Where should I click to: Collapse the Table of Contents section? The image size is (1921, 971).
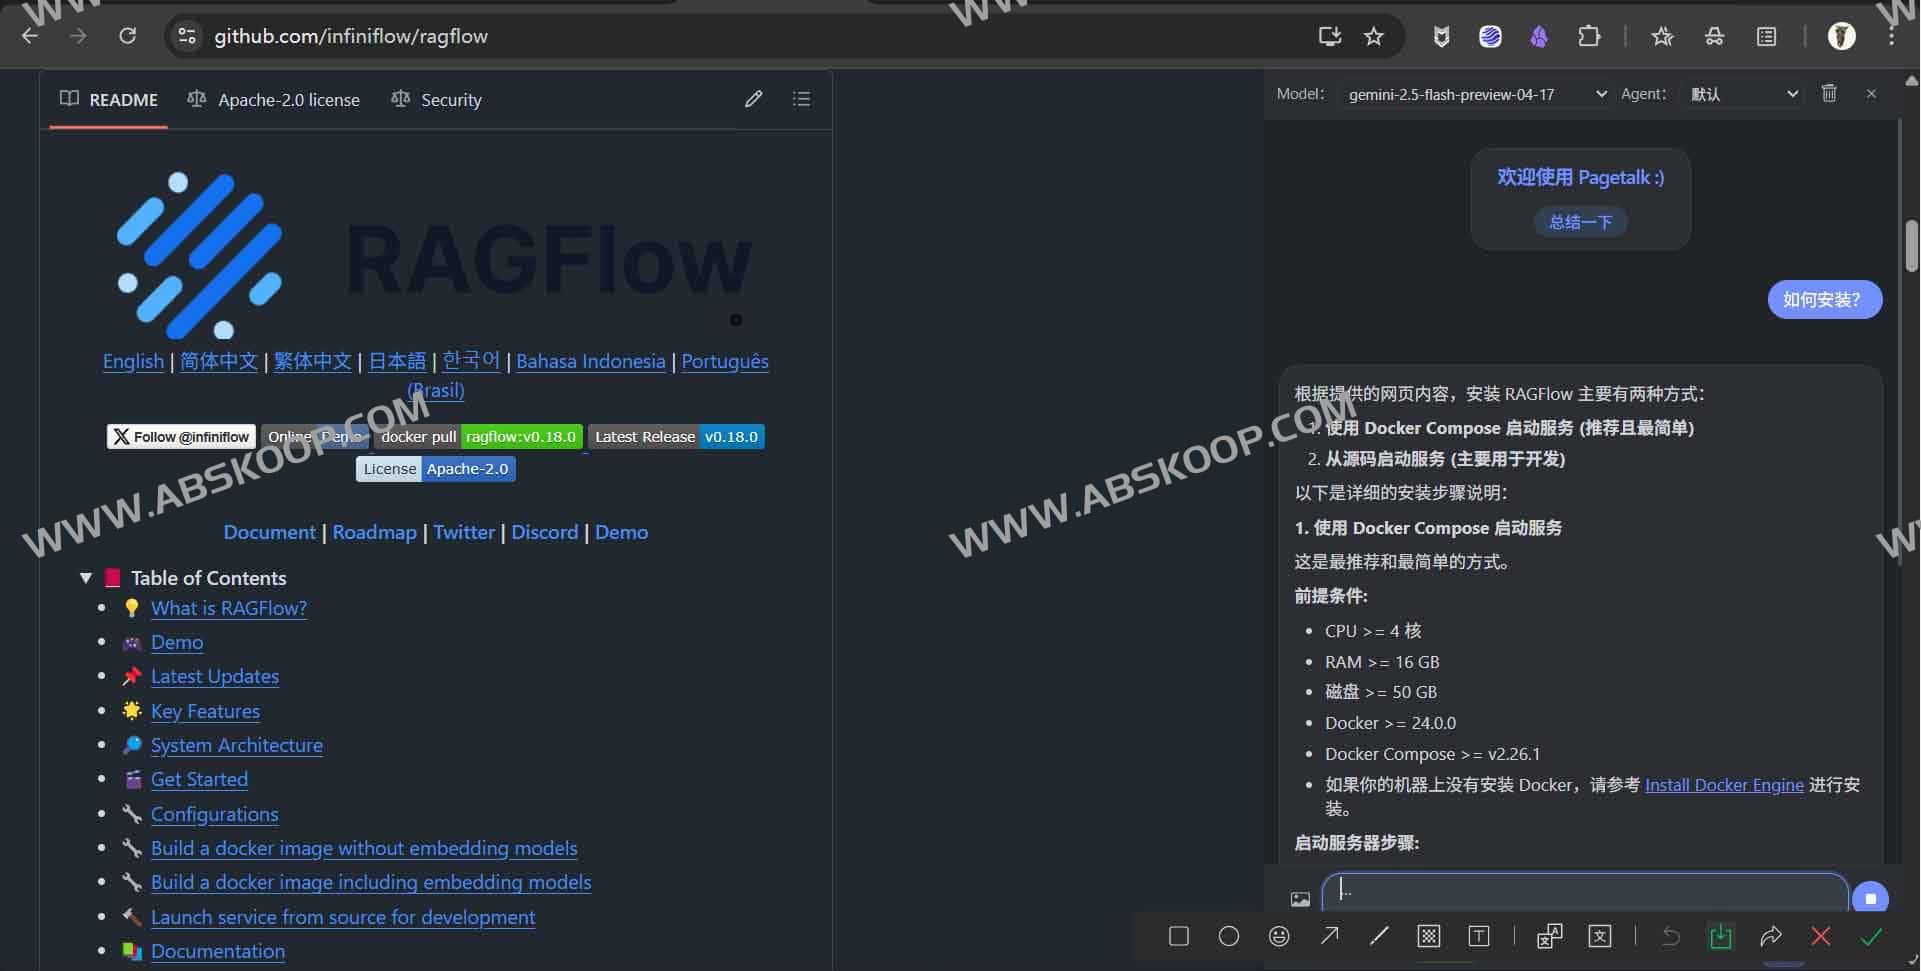(86, 578)
